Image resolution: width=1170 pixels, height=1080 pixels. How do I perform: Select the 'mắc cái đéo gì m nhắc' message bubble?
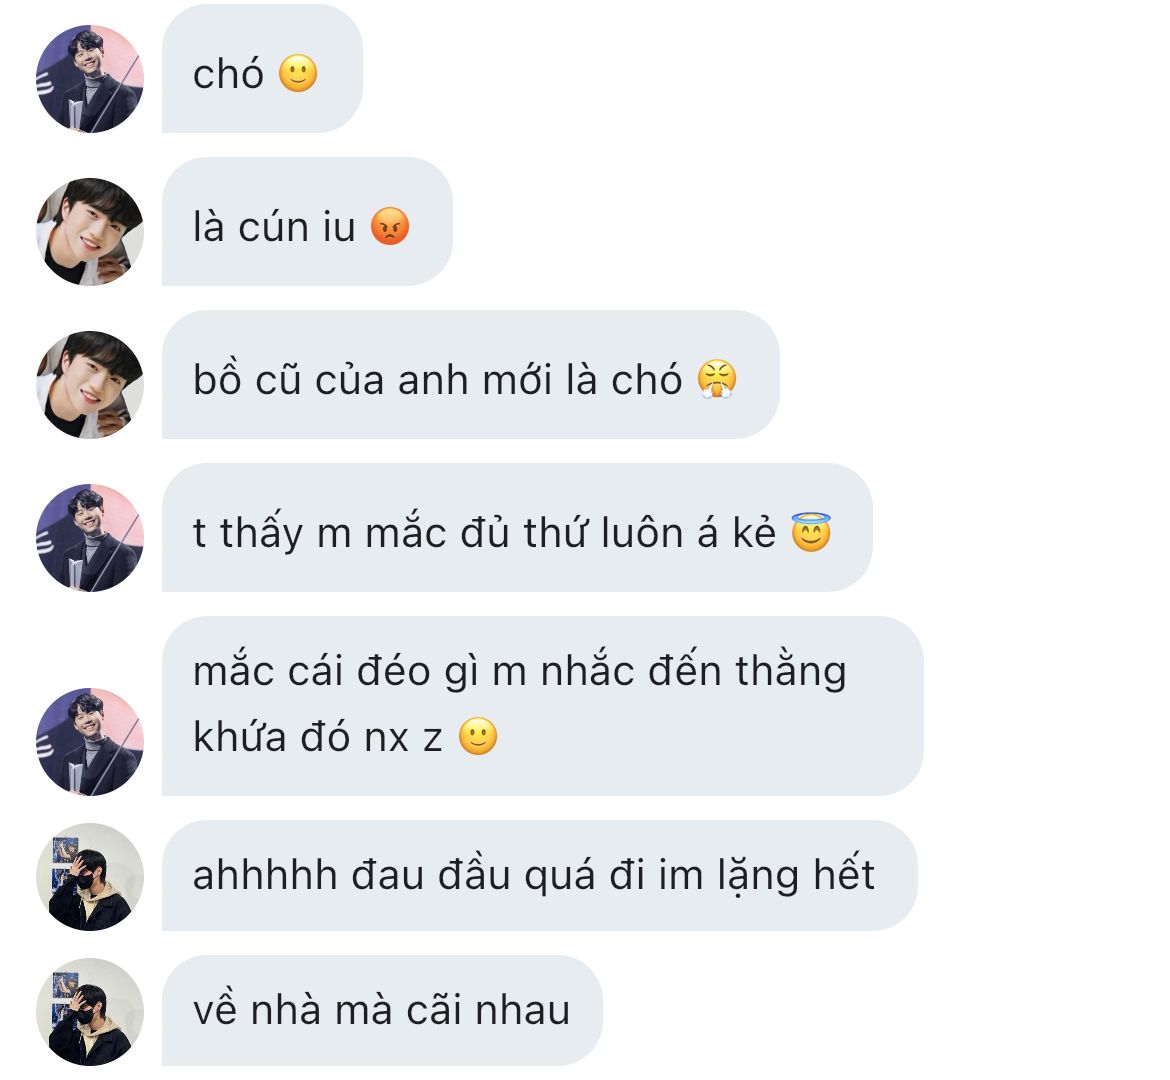(543, 706)
